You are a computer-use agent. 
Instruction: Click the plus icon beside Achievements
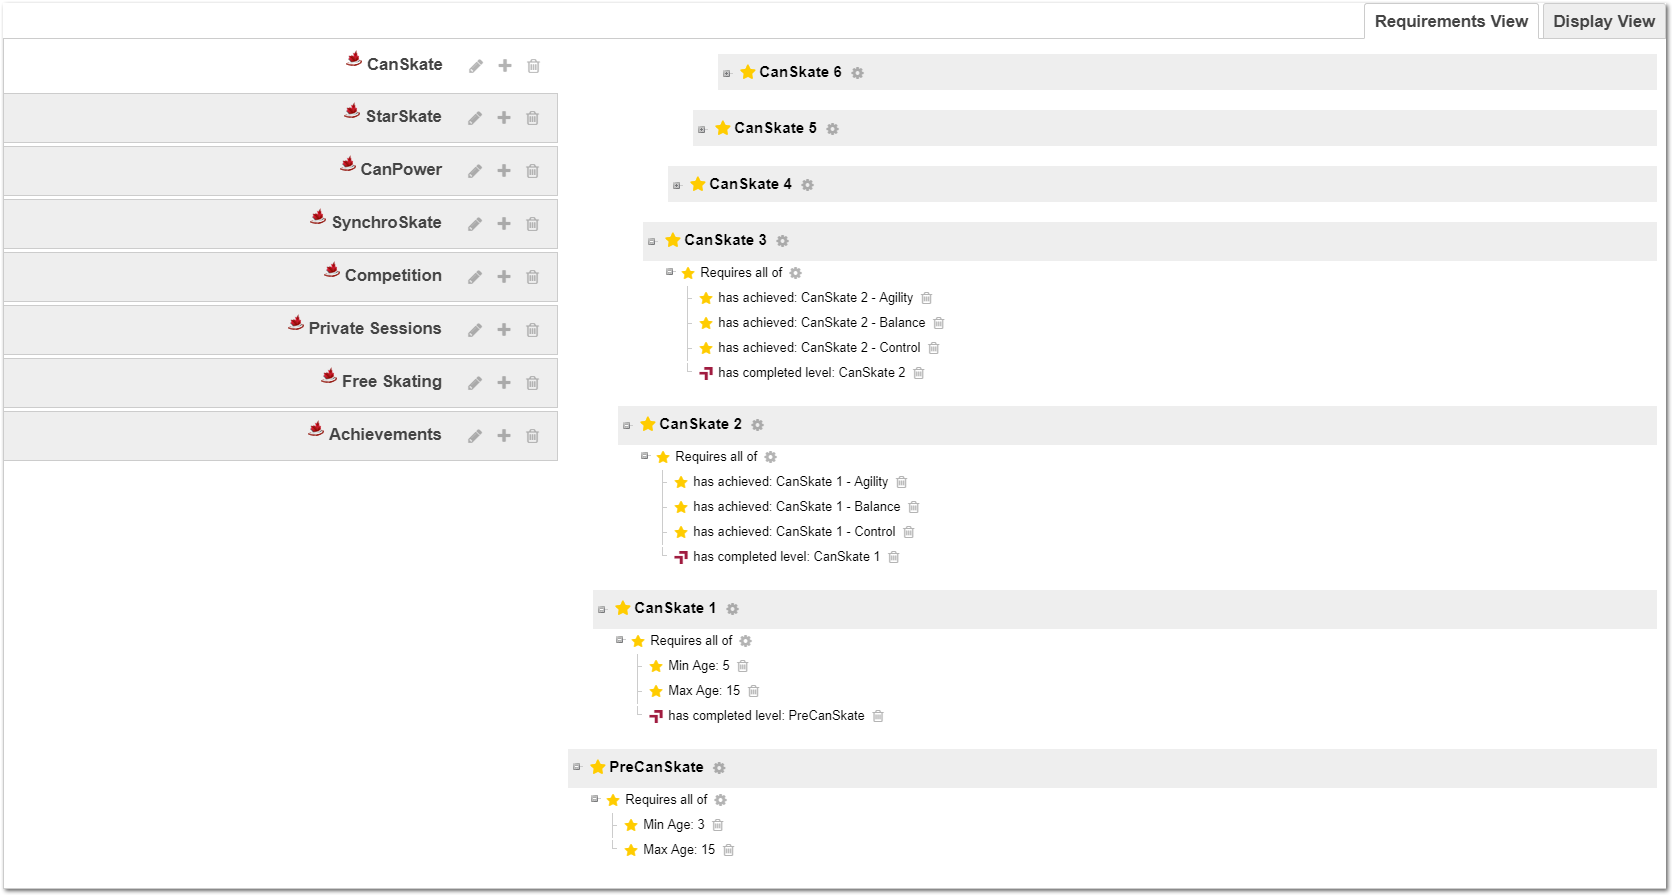504,436
